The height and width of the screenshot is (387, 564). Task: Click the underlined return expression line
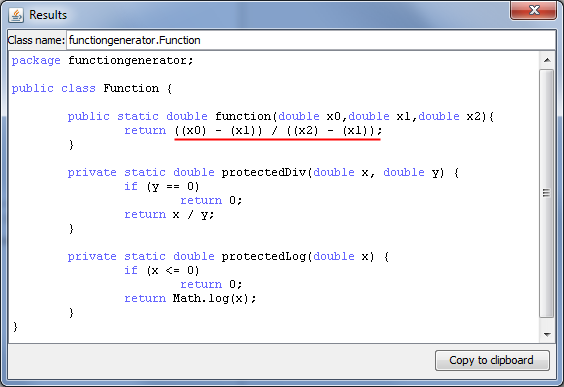coord(253,131)
